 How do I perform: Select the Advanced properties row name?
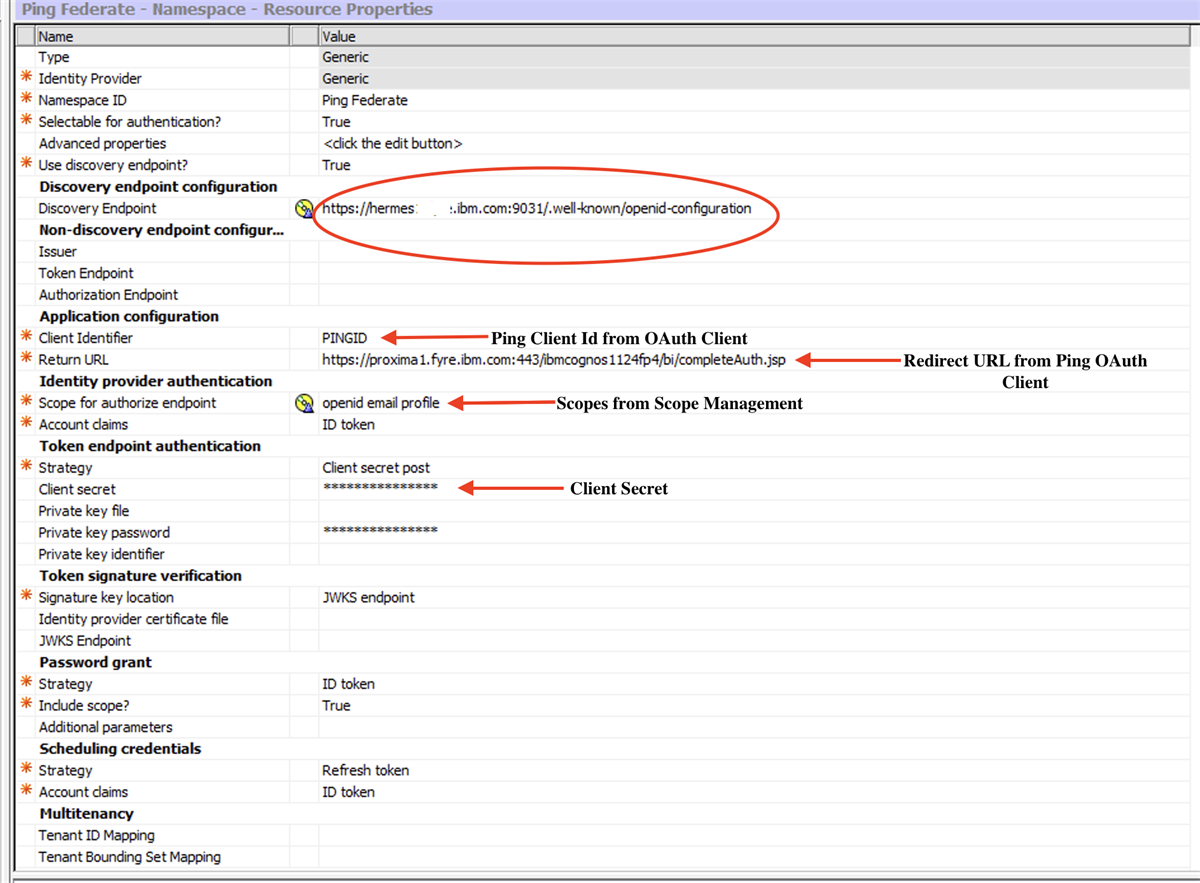pyautogui.click(x=102, y=144)
